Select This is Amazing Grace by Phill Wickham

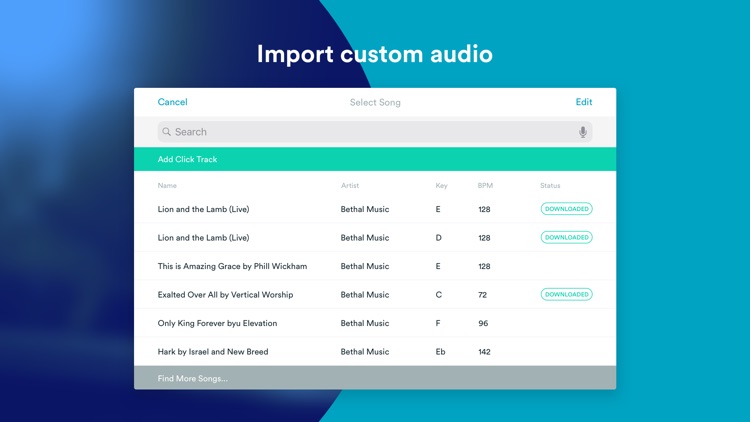tap(232, 267)
